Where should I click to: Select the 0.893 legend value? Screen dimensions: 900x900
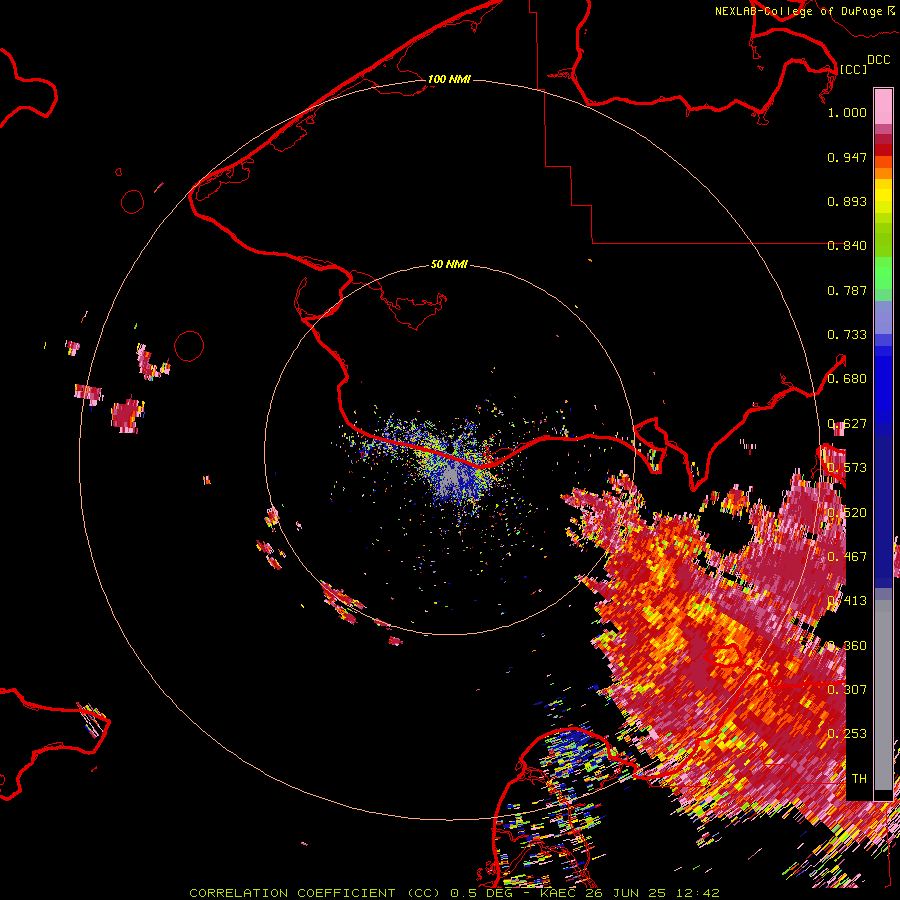coord(847,201)
